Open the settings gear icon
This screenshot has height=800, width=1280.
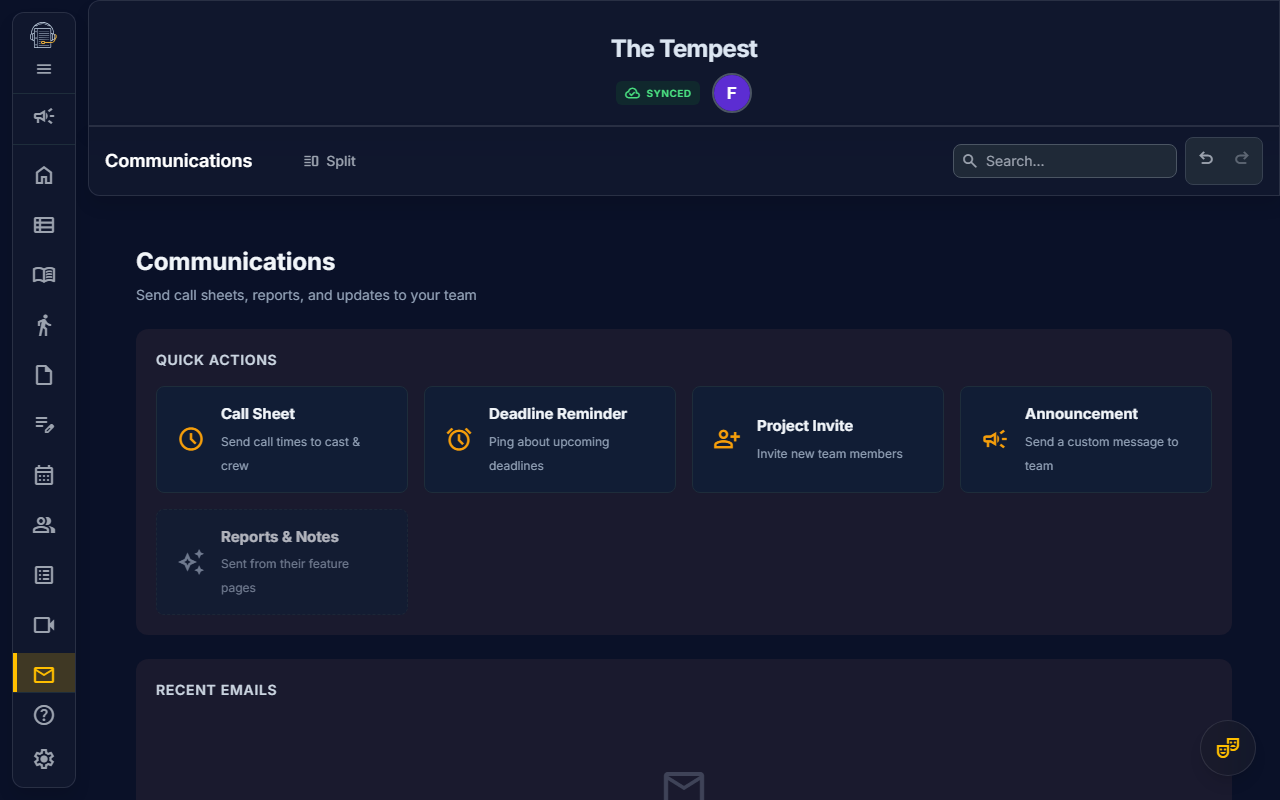coord(43,759)
